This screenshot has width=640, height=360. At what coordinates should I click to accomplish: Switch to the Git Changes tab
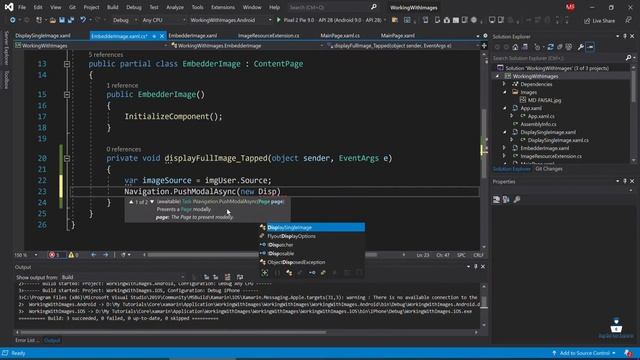(x=549, y=169)
